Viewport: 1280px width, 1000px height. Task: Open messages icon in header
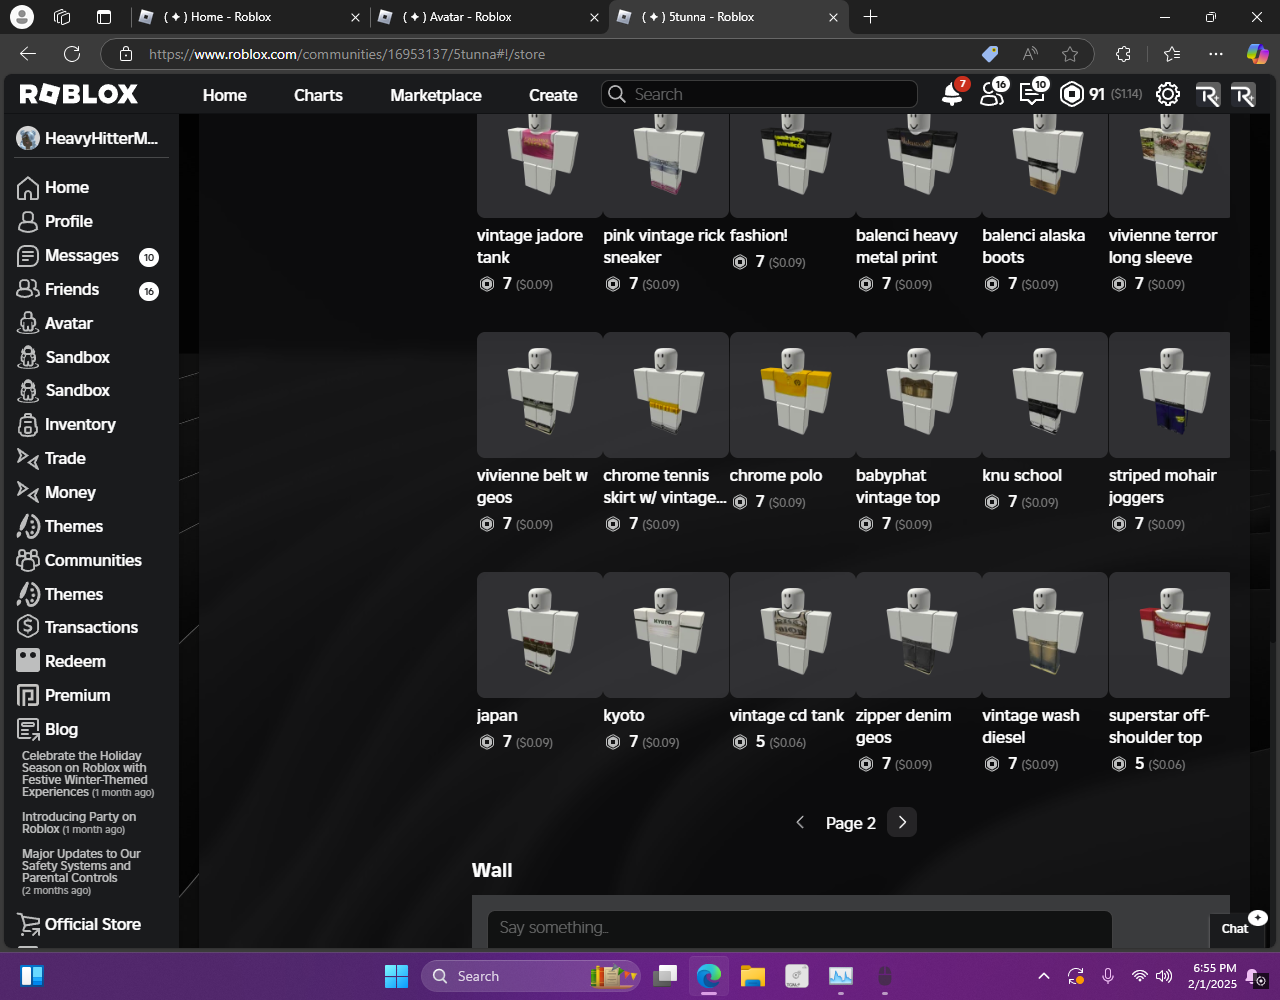coord(1031,95)
